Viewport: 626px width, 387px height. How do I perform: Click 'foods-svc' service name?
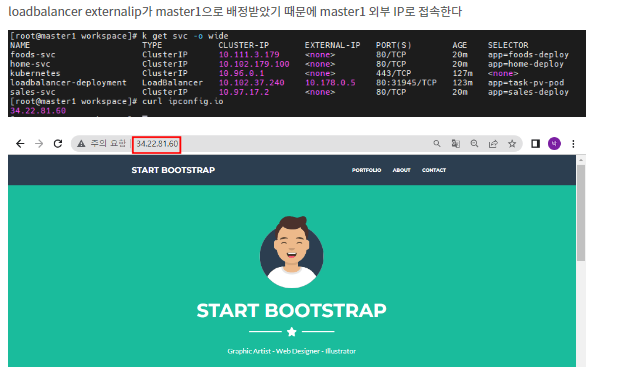click(x=33, y=55)
